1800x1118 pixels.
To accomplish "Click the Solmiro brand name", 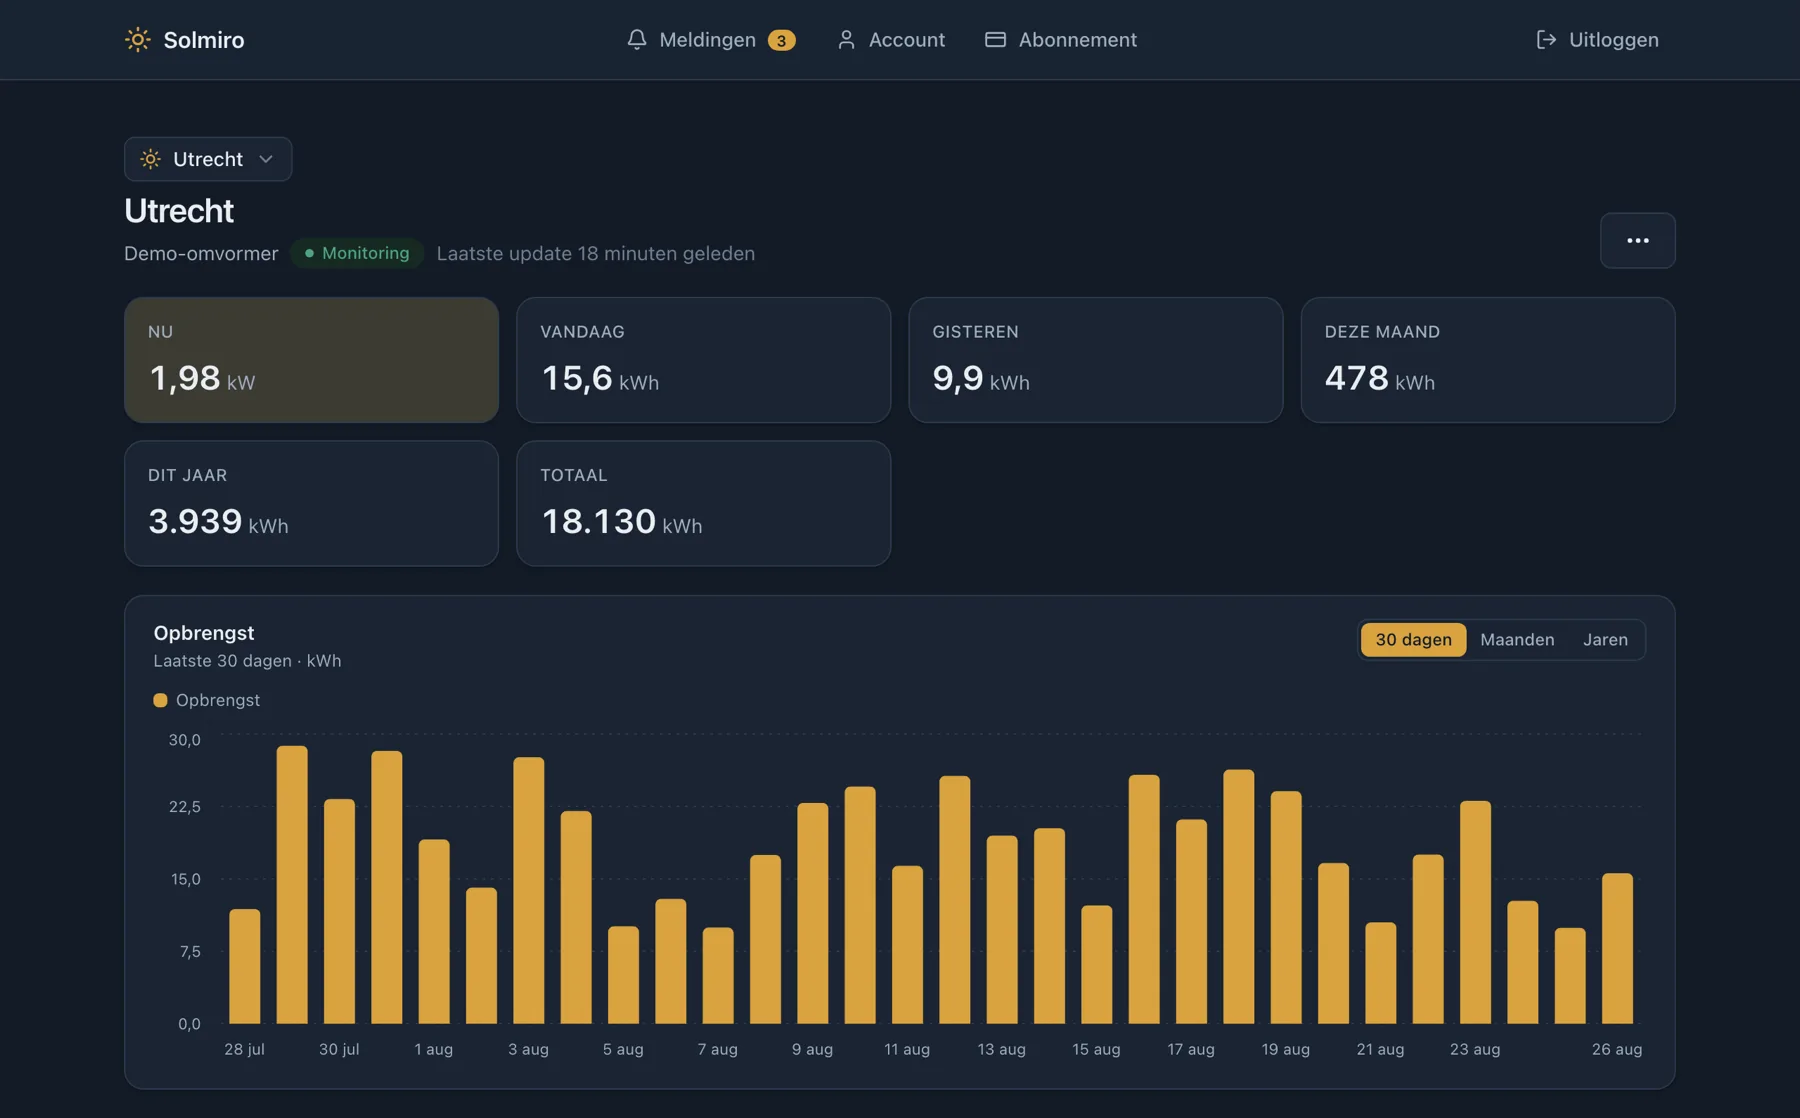I will pos(204,39).
